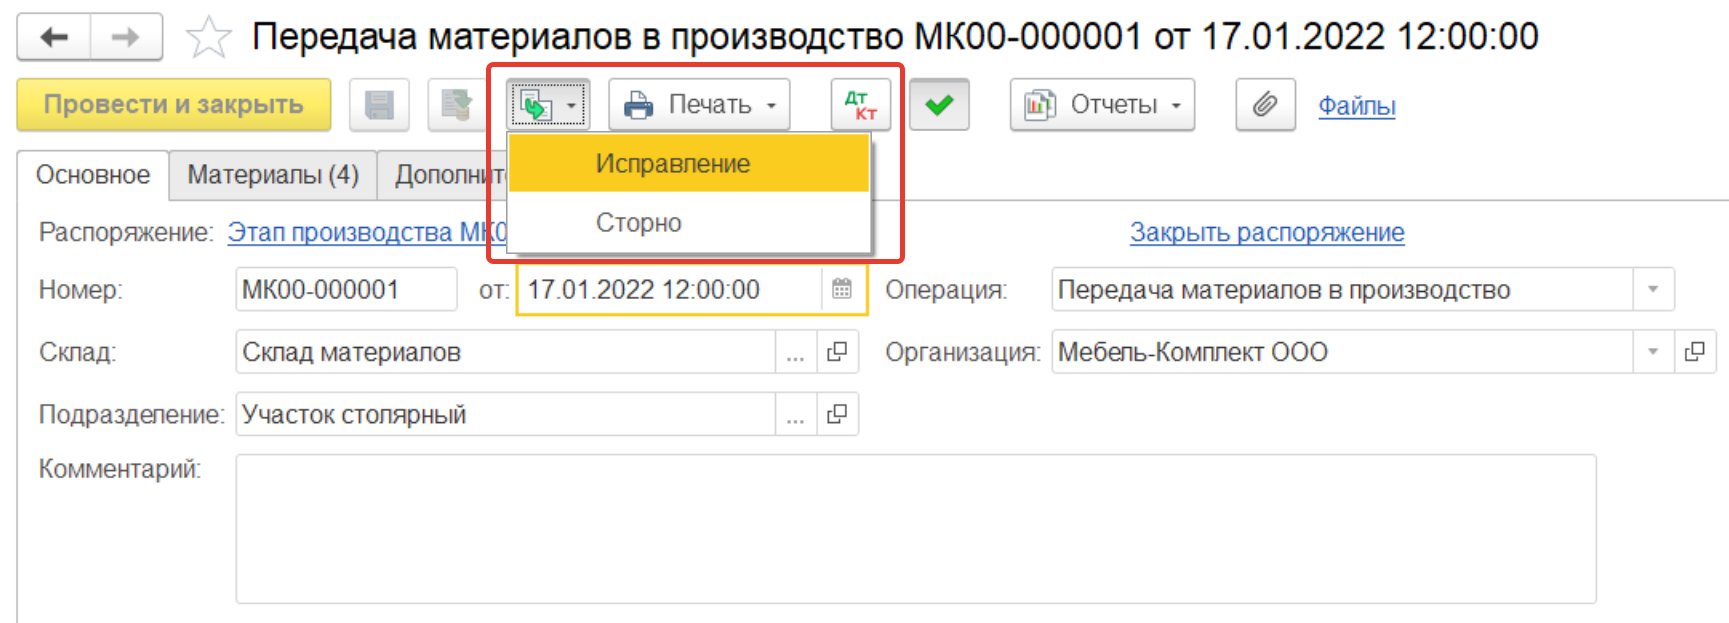Open the Файлы link
Image resolution: width=1729 pixels, height=623 pixels.
(x=1356, y=105)
